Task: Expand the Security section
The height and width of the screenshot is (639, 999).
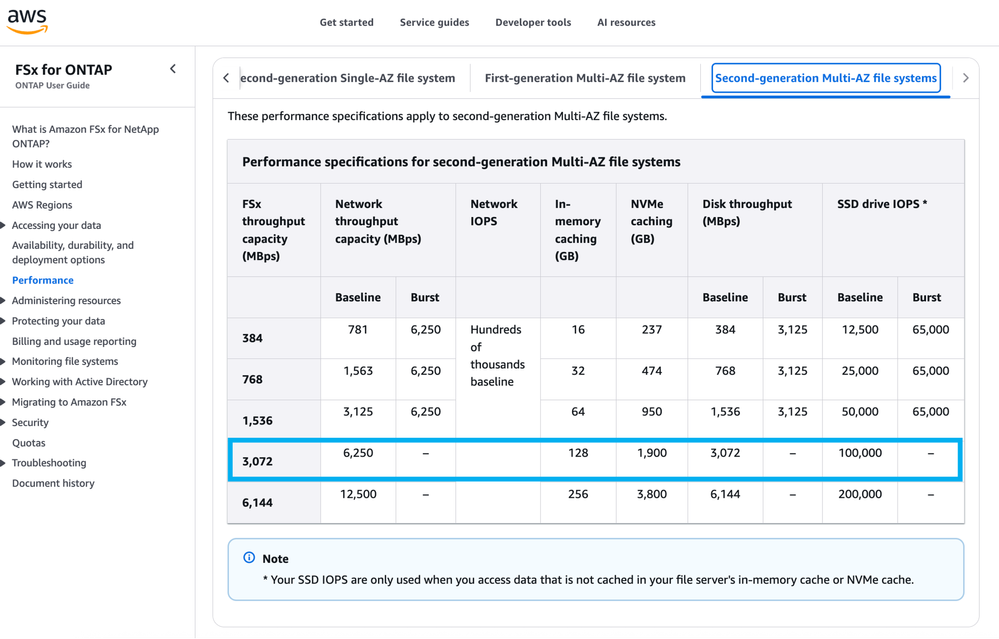Action: 5,423
